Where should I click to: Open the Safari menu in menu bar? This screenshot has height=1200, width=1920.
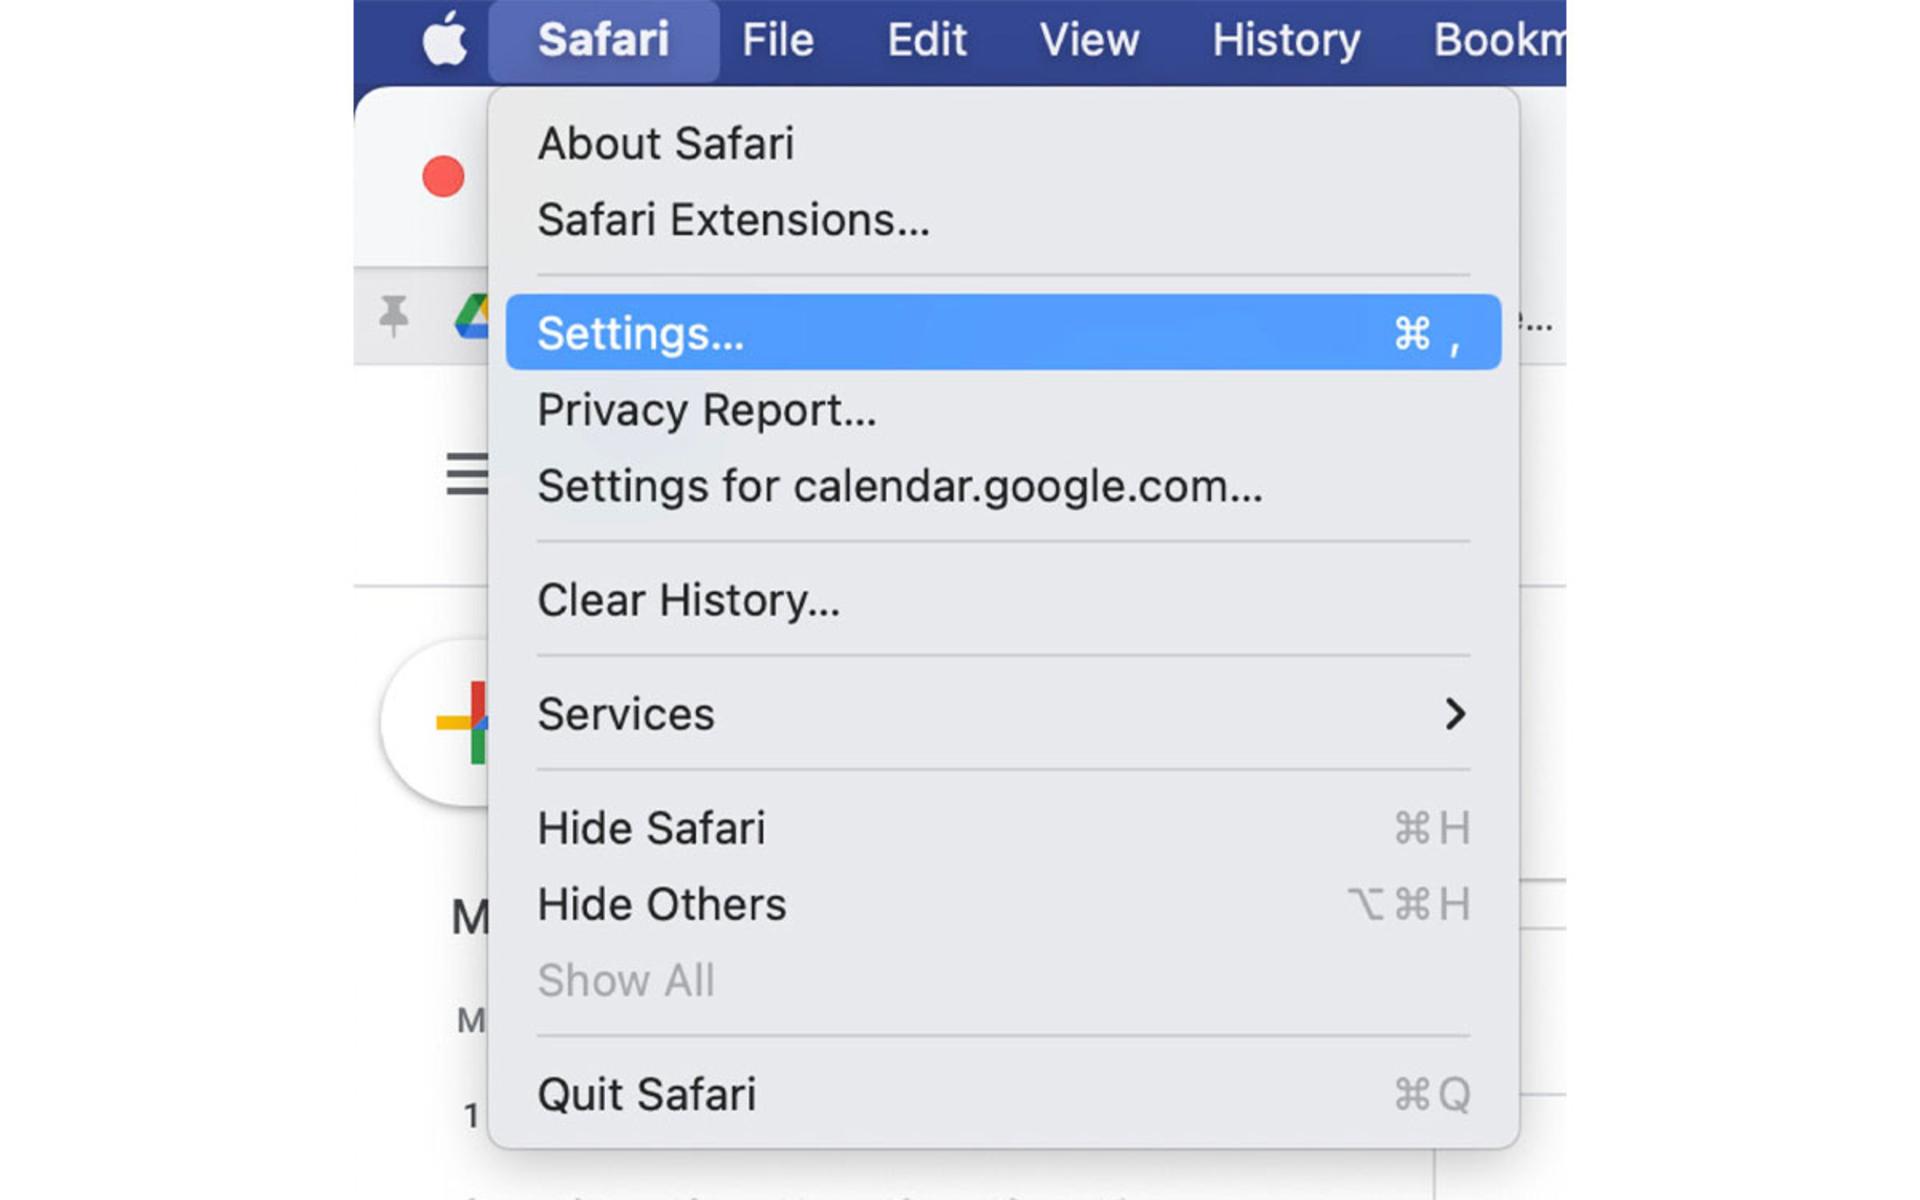(604, 41)
